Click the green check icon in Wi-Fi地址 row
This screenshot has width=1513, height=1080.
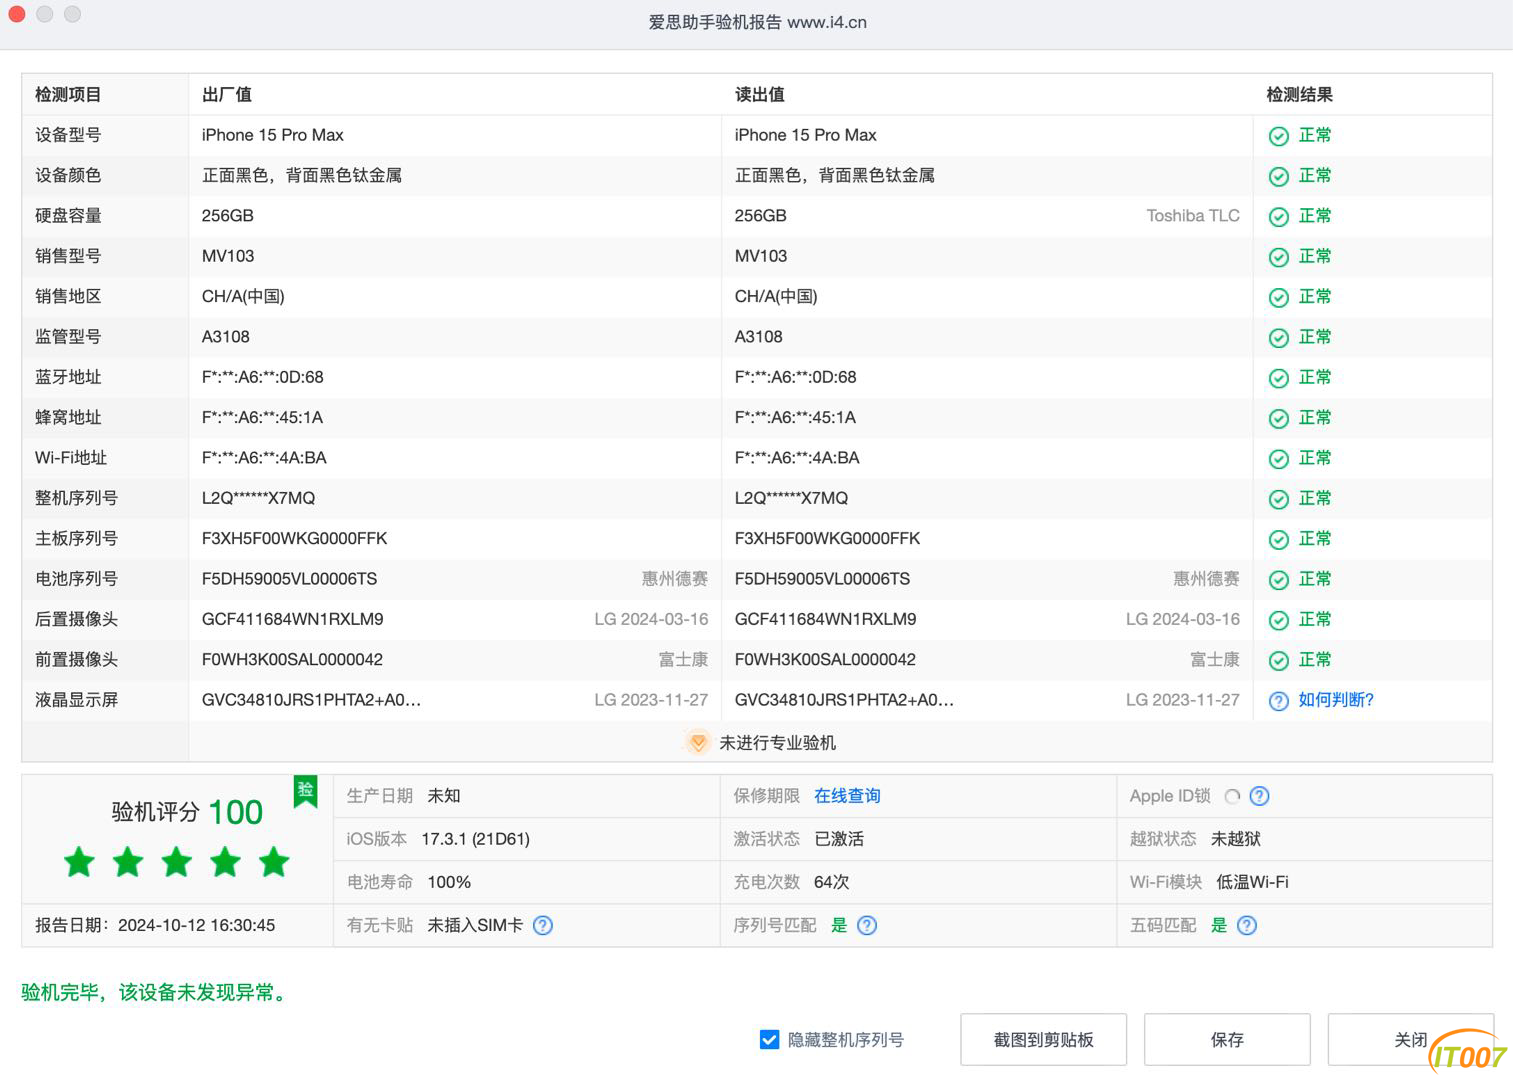(1278, 459)
